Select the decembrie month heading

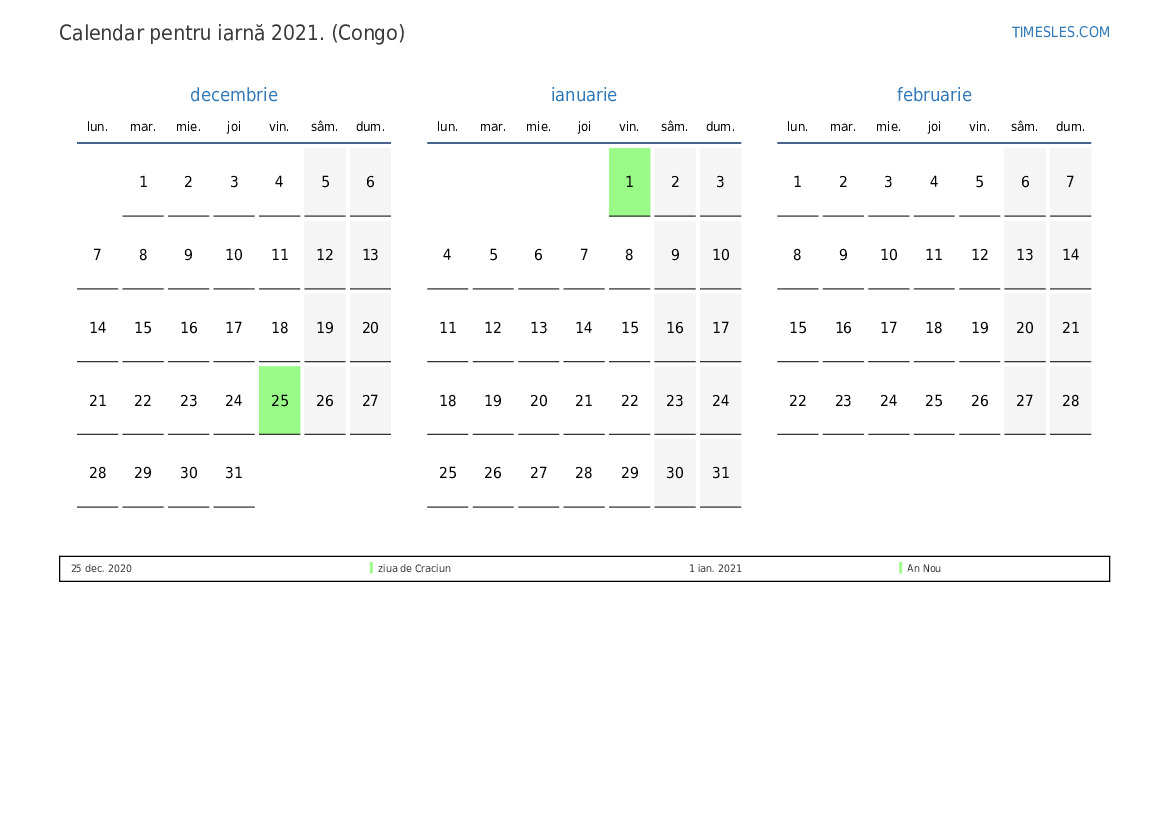[234, 95]
